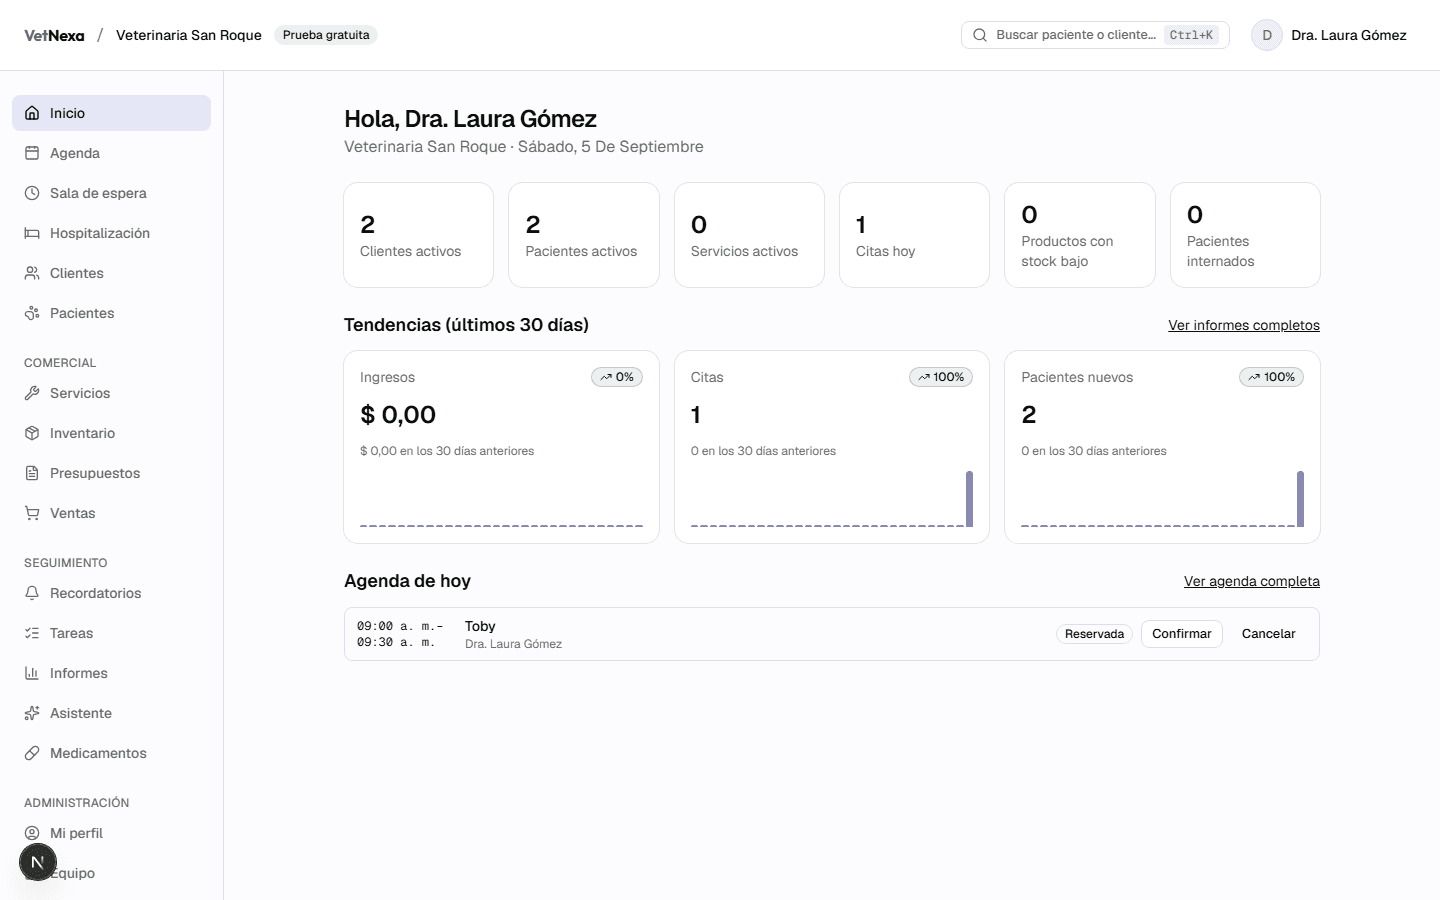The height and width of the screenshot is (900, 1440).
Task: Click the Tareas checklist icon
Action: [x=32, y=633]
